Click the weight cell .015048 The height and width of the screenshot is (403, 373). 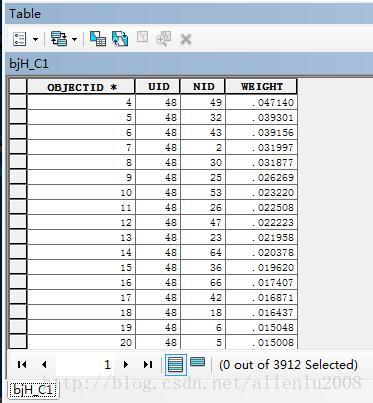tap(261, 327)
